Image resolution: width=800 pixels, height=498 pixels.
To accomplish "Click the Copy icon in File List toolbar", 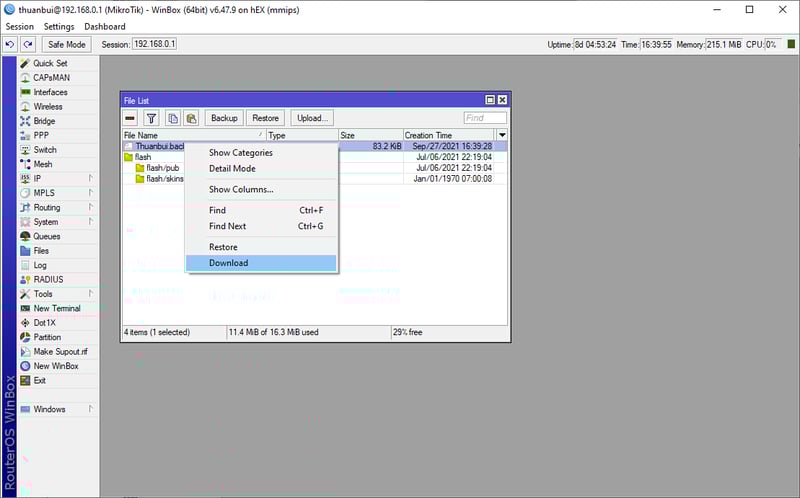I will [x=173, y=118].
